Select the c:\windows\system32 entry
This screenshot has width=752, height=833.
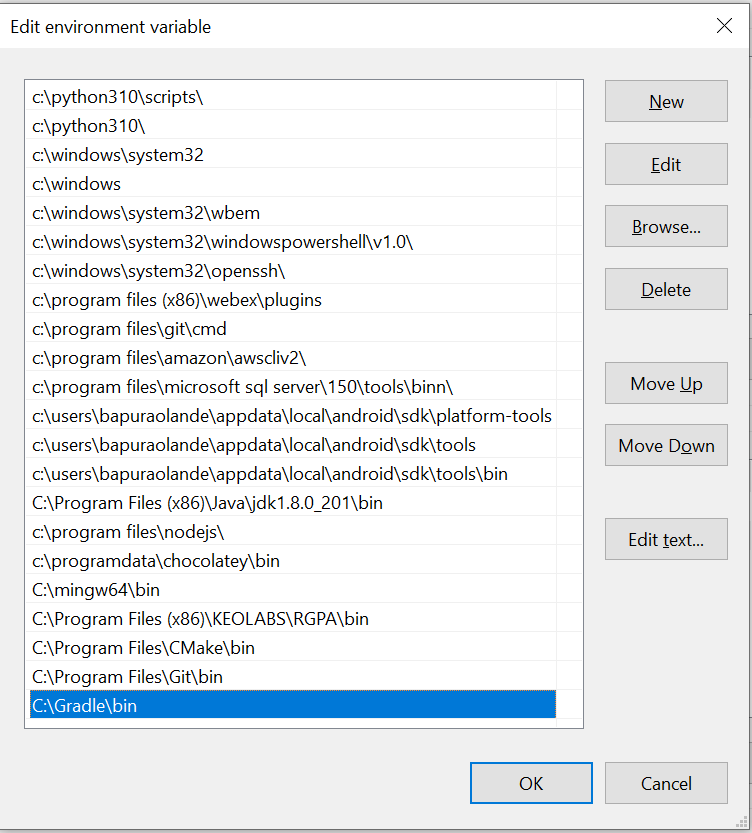293,155
